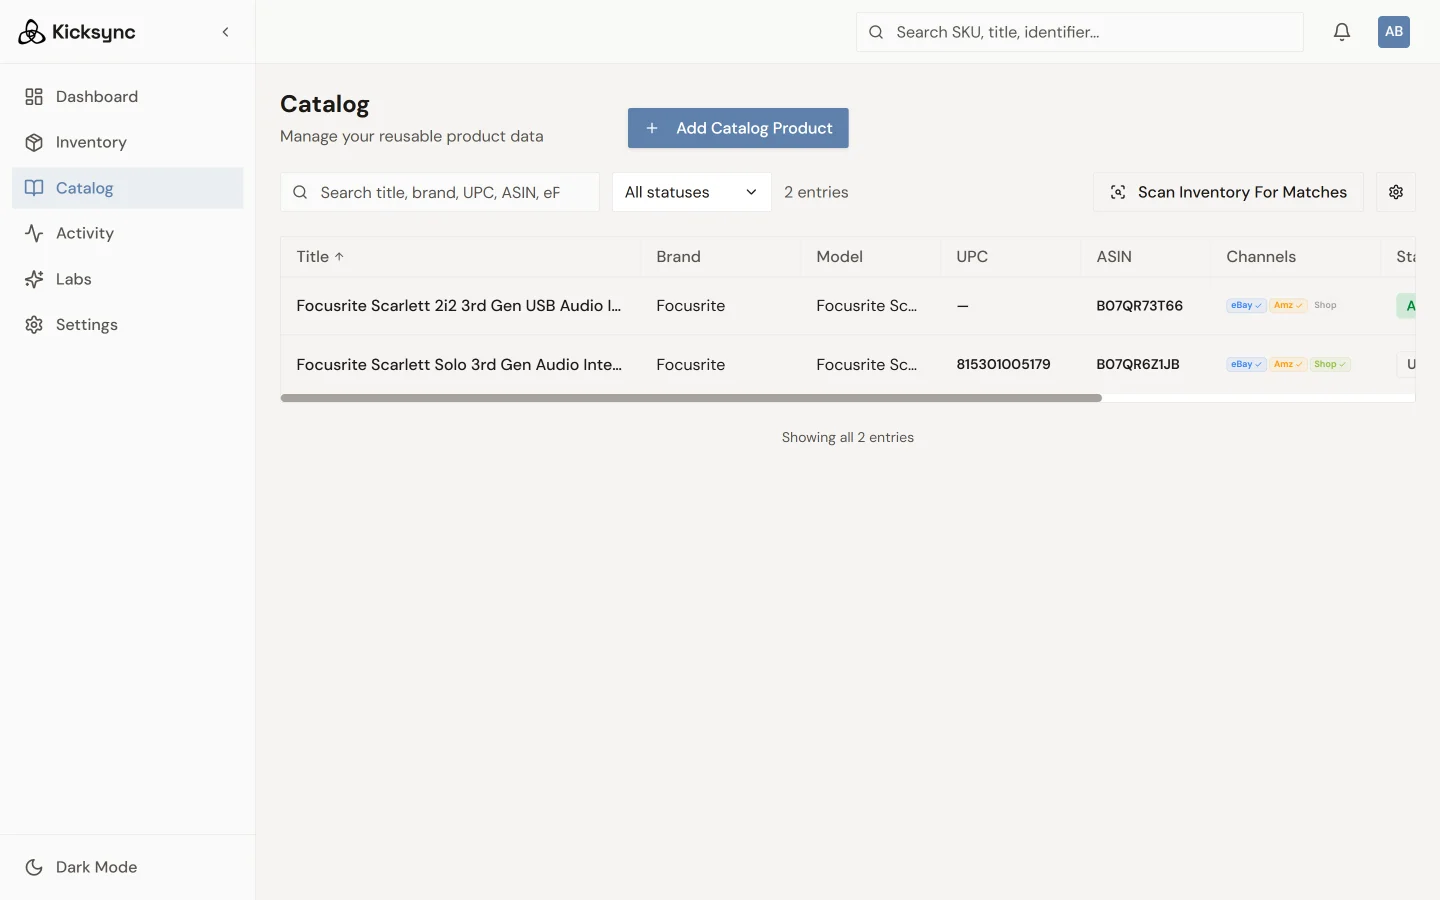
Task: Select Catalog in the sidebar
Action: 127,188
